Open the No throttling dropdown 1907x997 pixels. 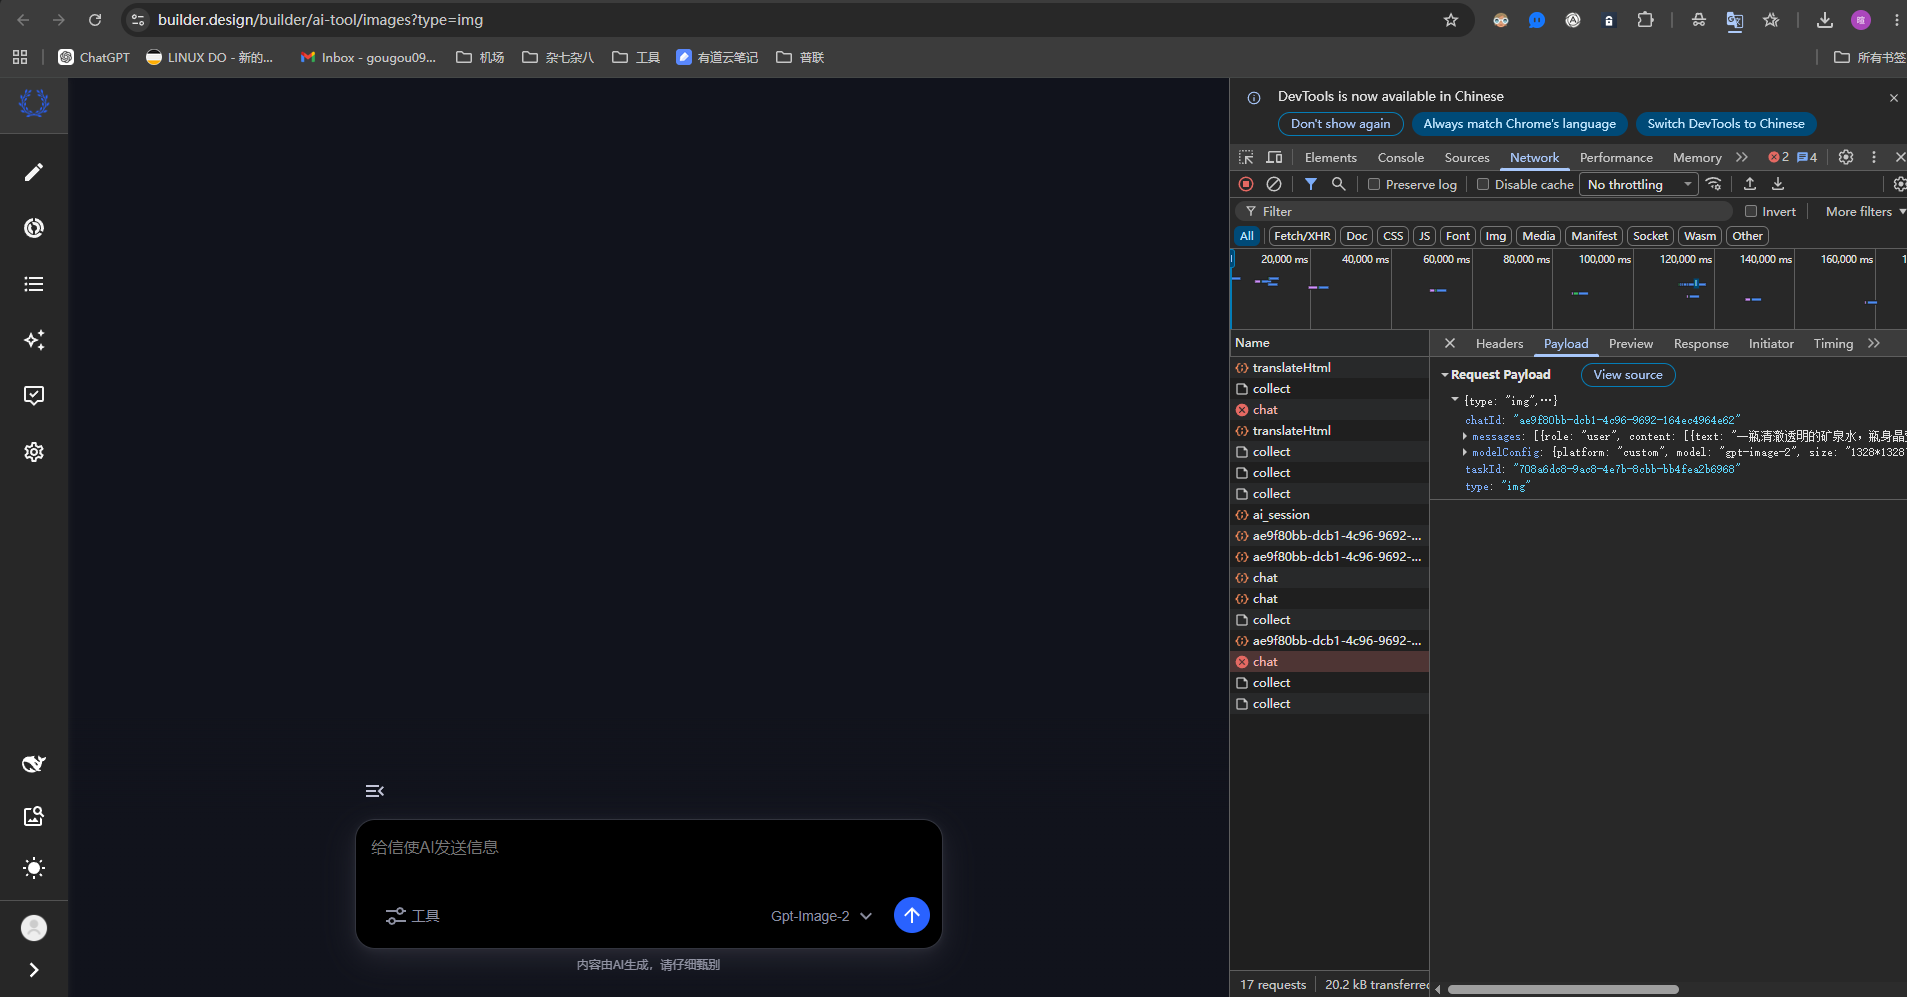click(1638, 184)
